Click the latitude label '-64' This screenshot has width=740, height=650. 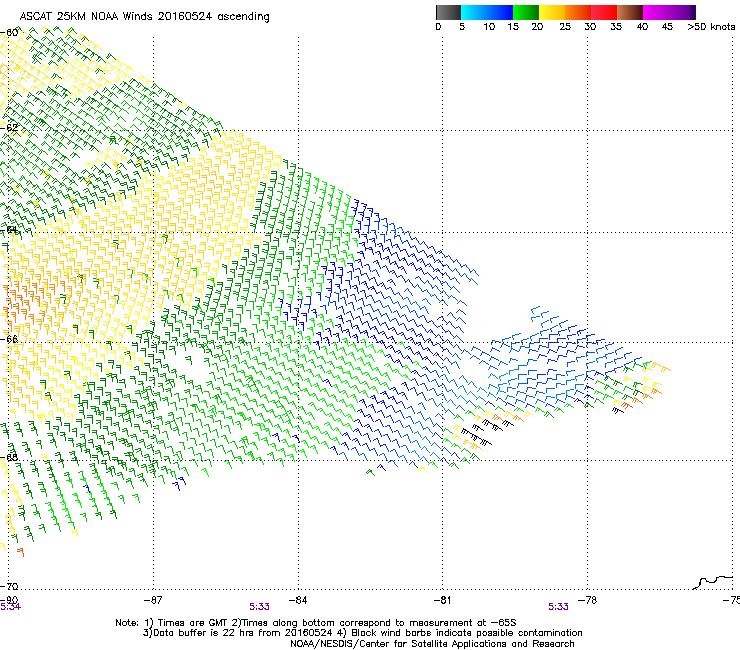click(10, 230)
